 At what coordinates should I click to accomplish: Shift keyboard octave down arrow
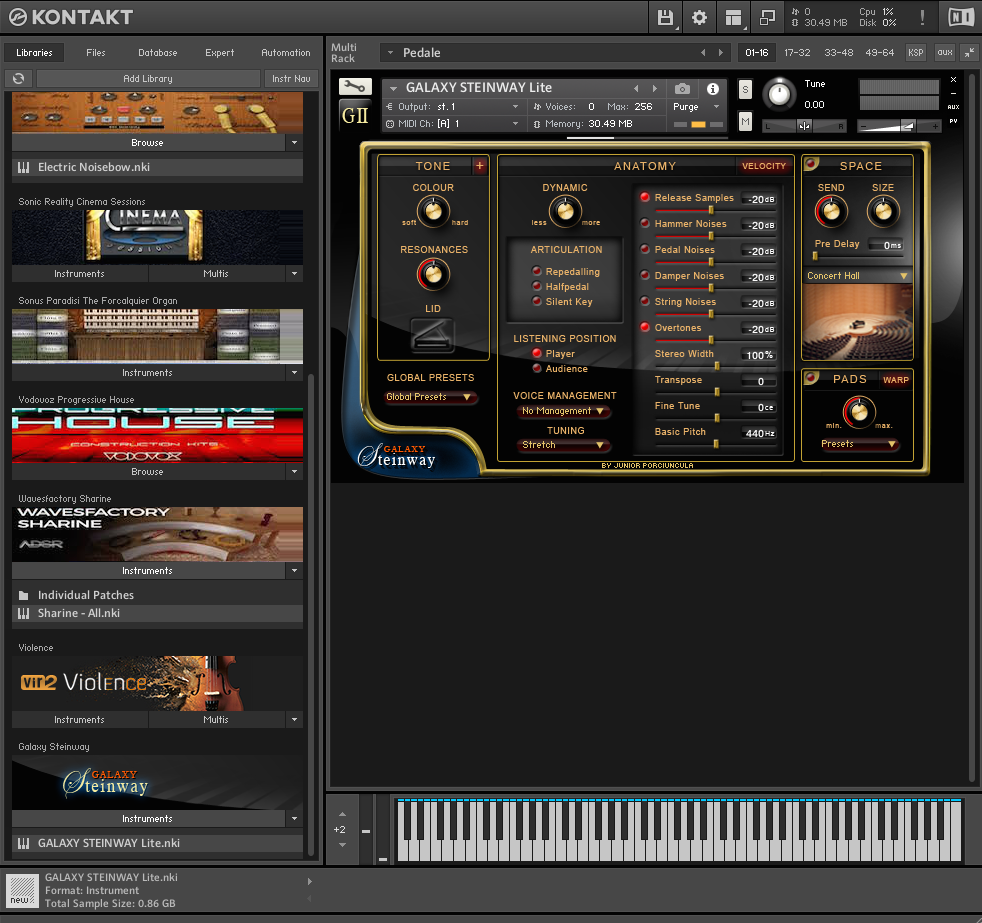(x=342, y=845)
